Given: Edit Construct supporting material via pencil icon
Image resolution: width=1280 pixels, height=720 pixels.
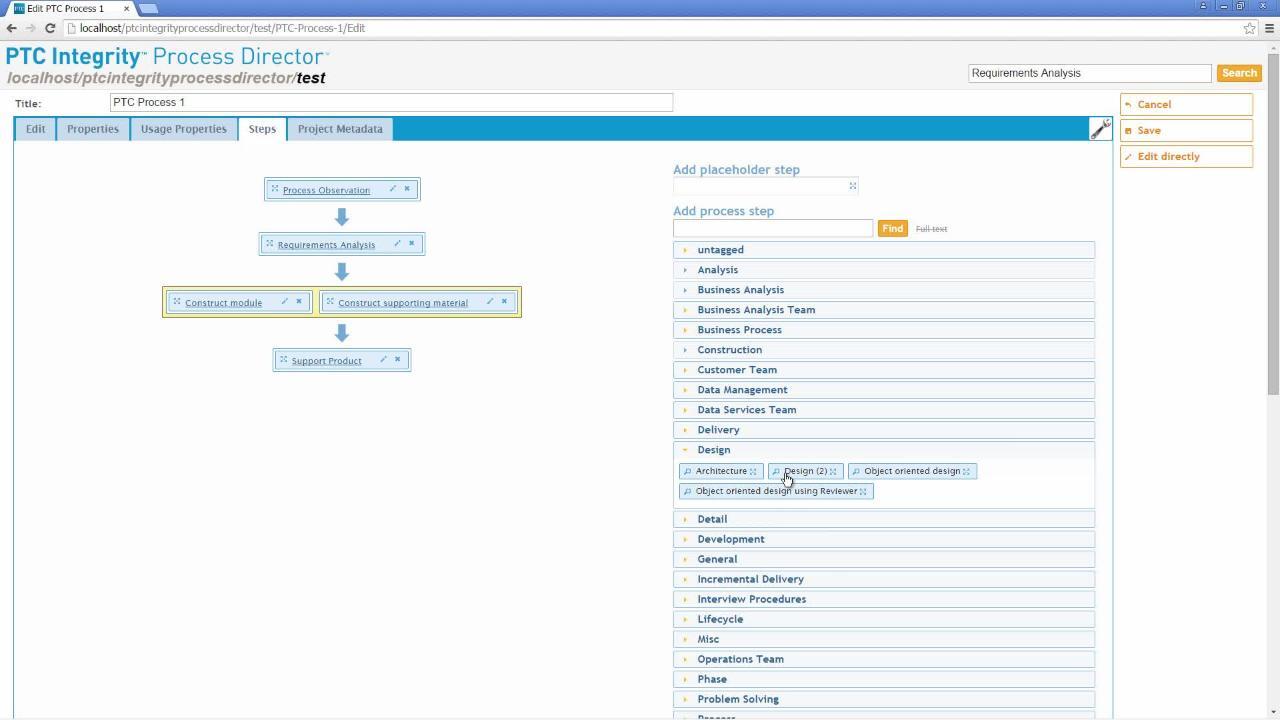Looking at the screenshot, I should pyautogui.click(x=490, y=301).
